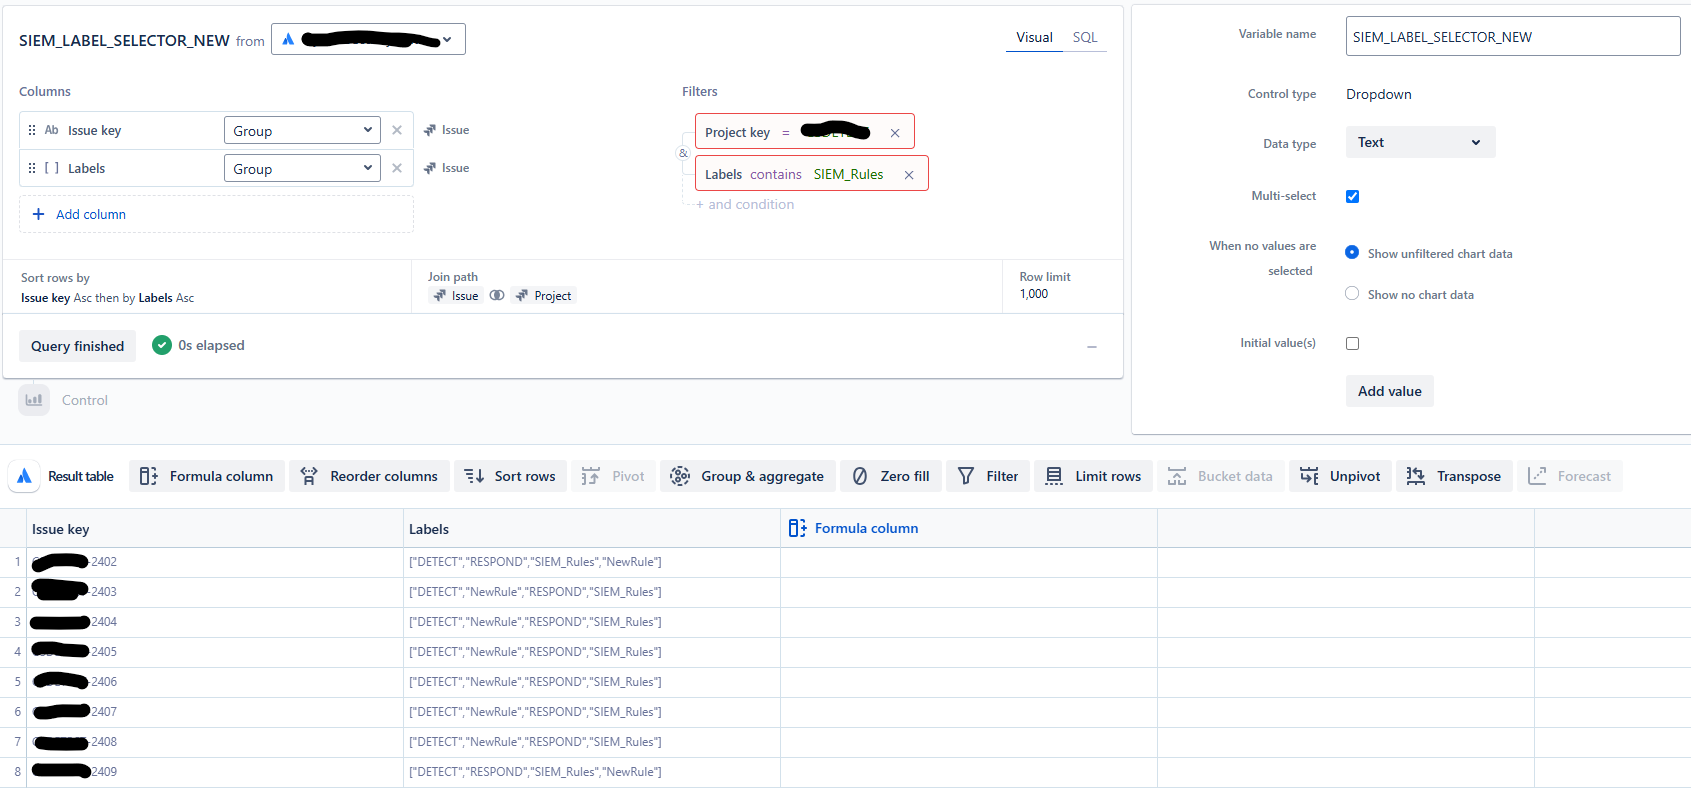Collapse the query panel with minus icon
This screenshot has height=788, width=1691.
point(1092,347)
